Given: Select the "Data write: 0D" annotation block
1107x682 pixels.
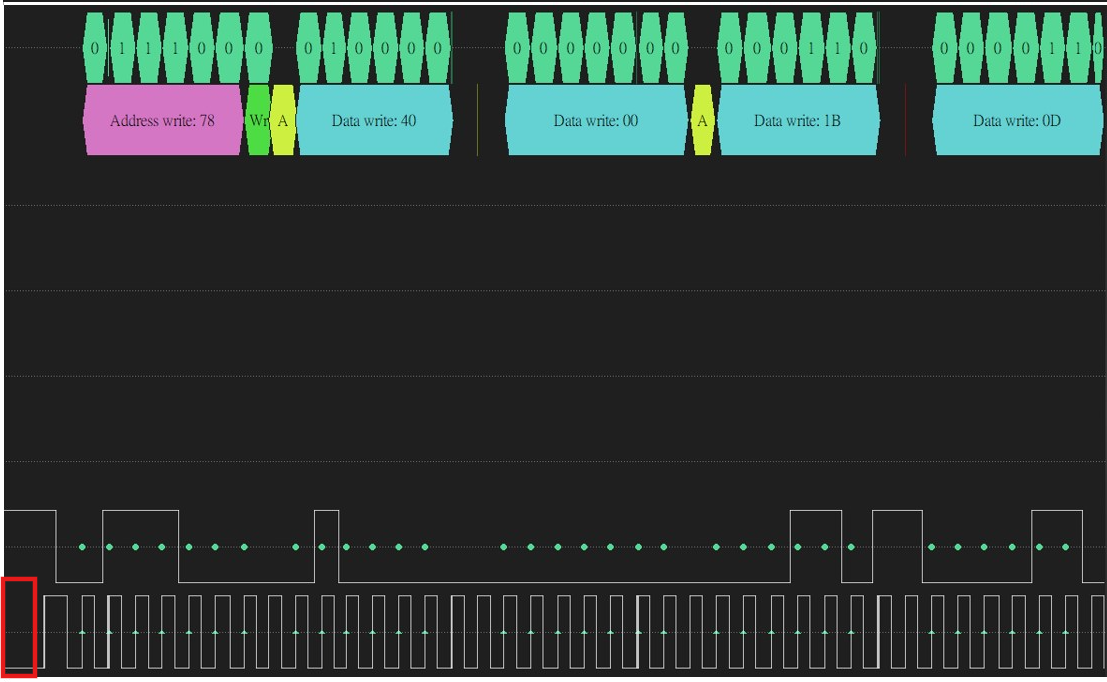Looking at the screenshot, I should [x=1018, y=120].
